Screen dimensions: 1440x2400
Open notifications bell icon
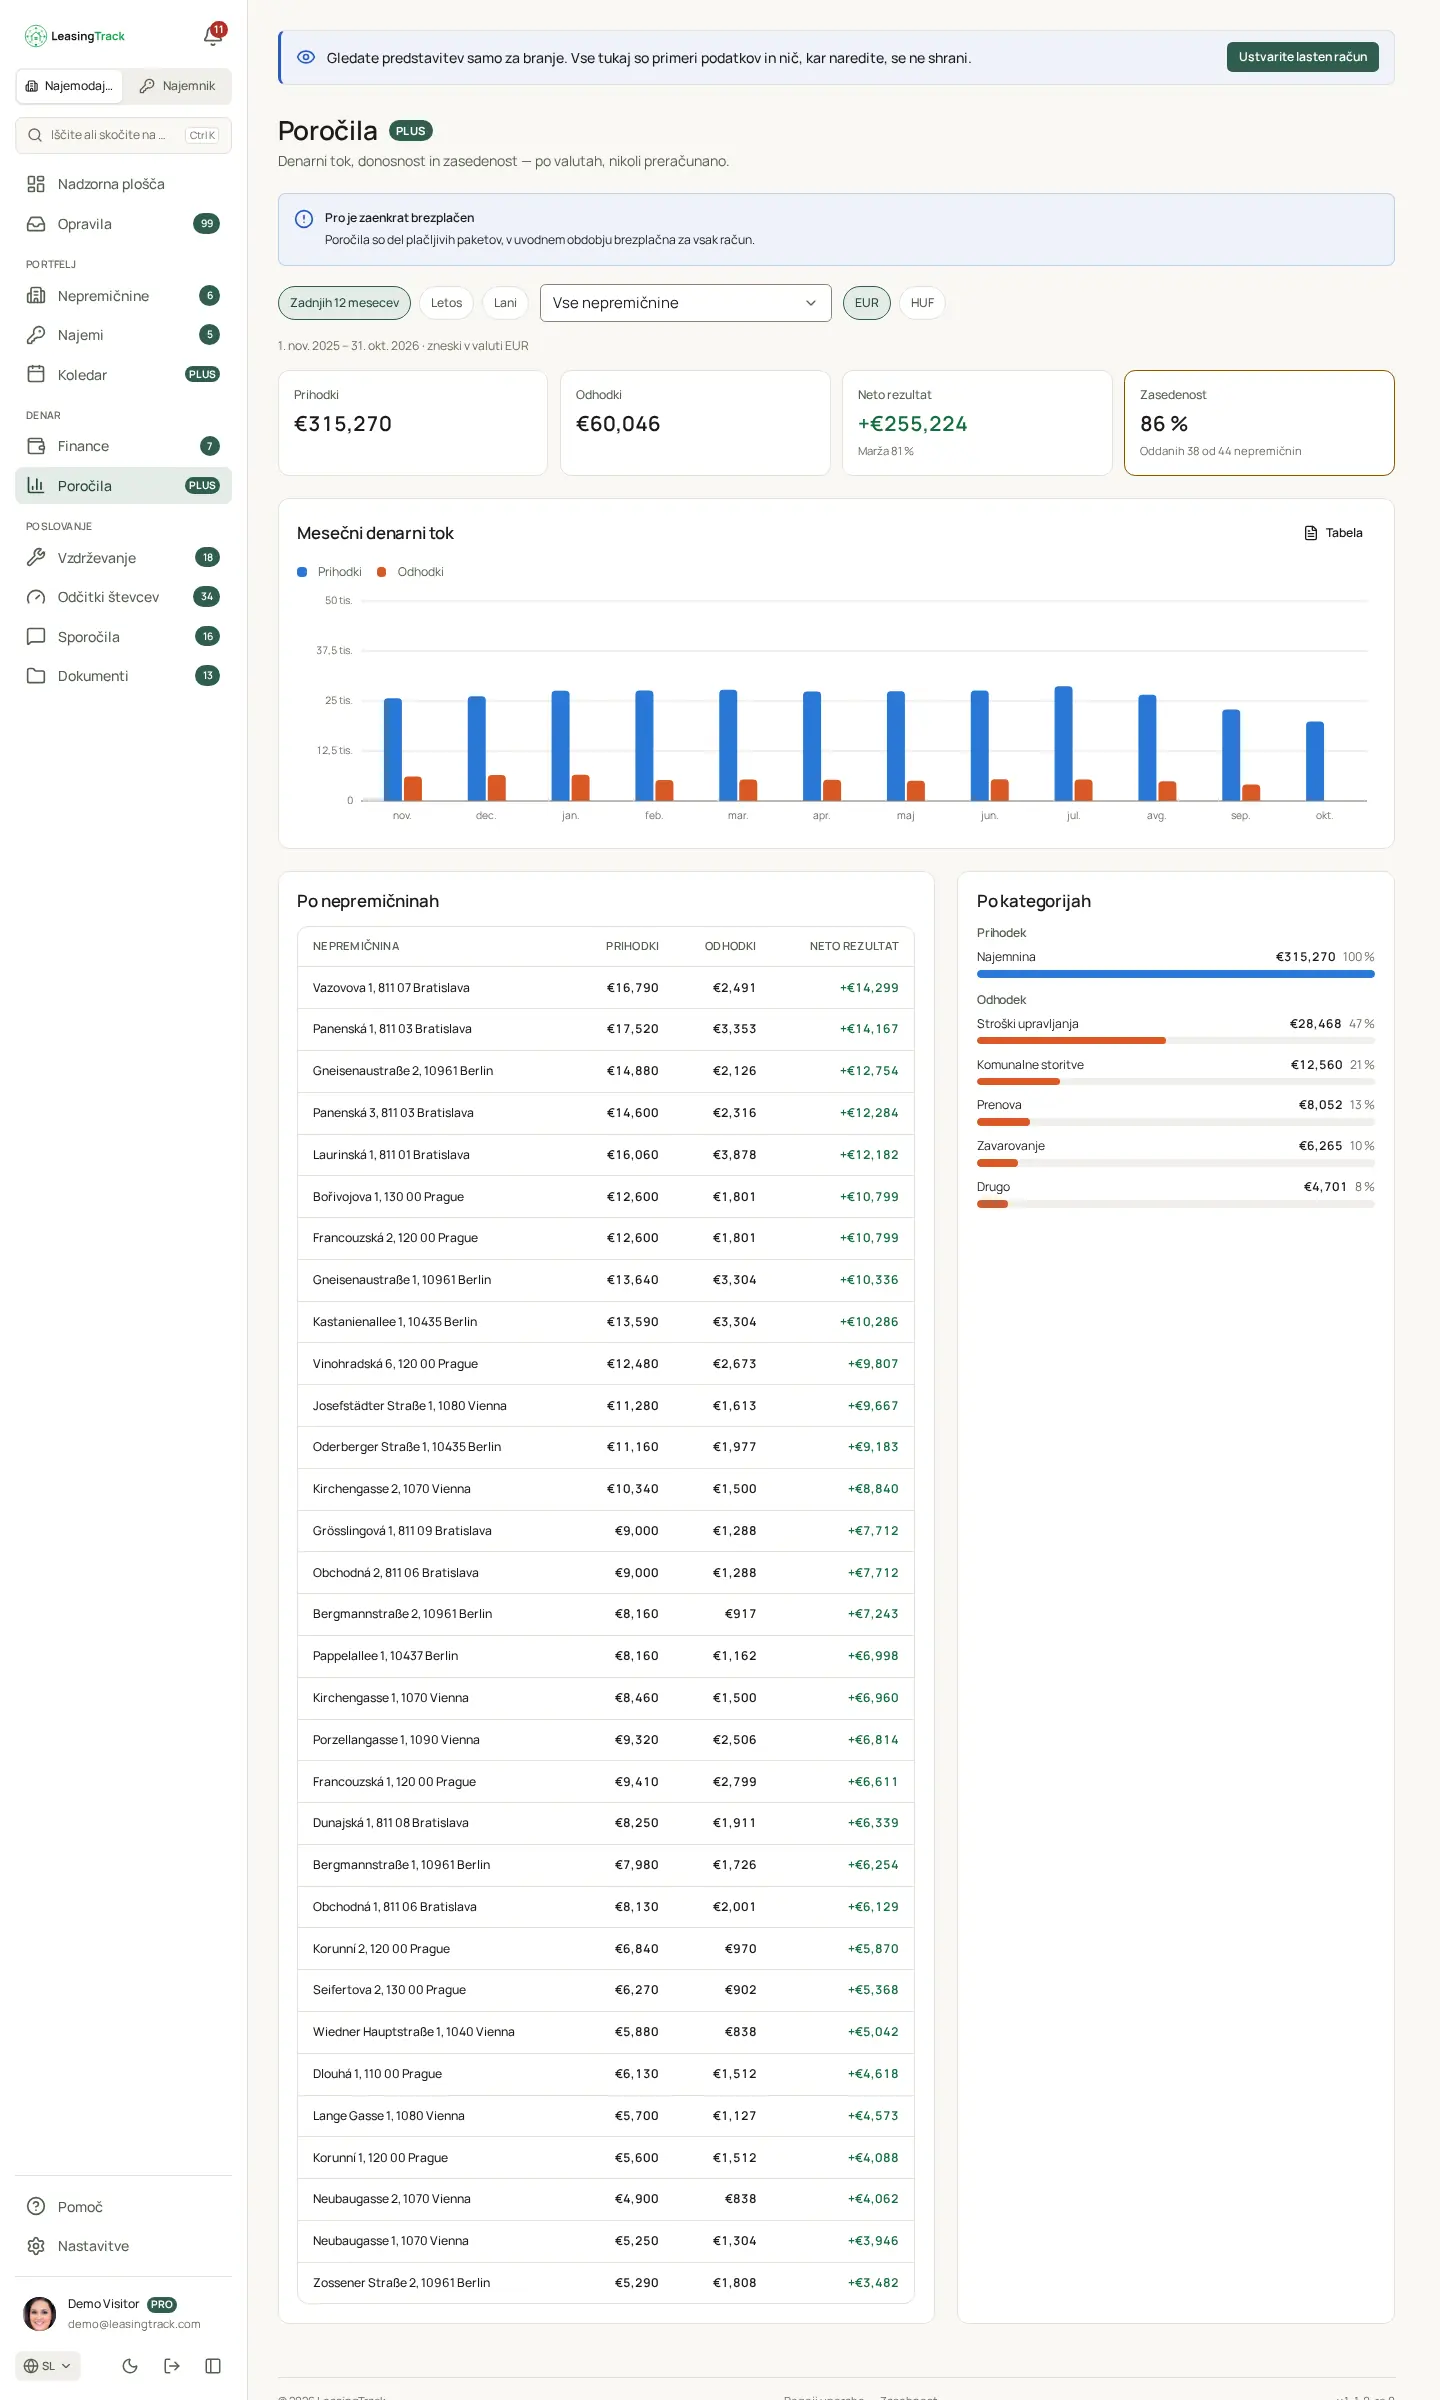[213, 36]
